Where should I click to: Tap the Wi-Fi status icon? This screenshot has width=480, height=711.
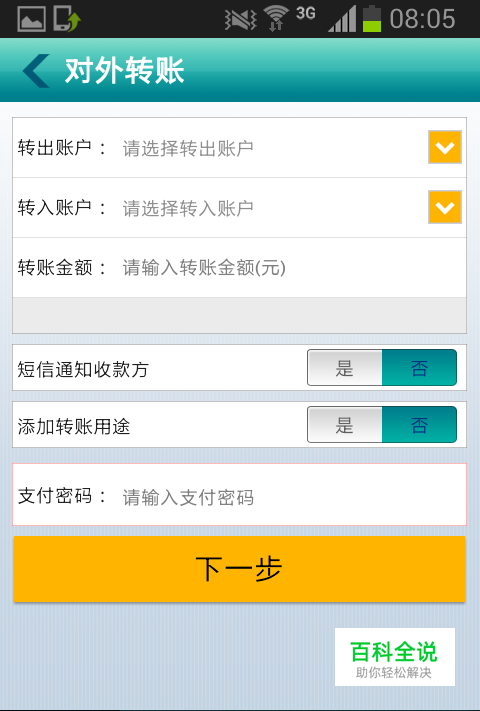tap(276, 19)
